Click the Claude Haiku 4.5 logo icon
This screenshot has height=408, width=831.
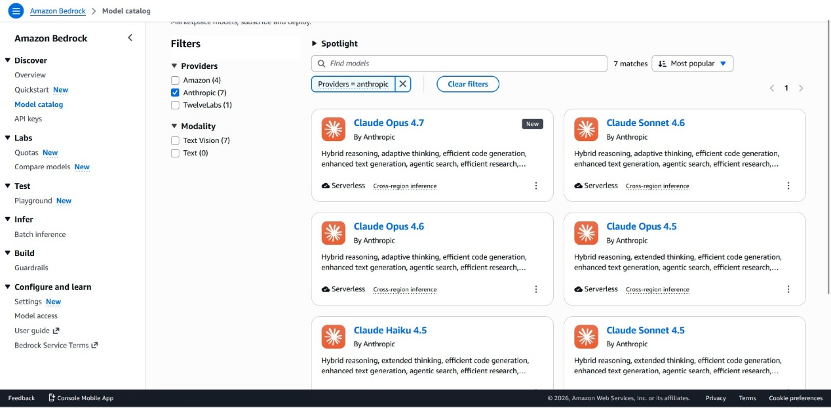pyautogui.click(x=333, y=337)
